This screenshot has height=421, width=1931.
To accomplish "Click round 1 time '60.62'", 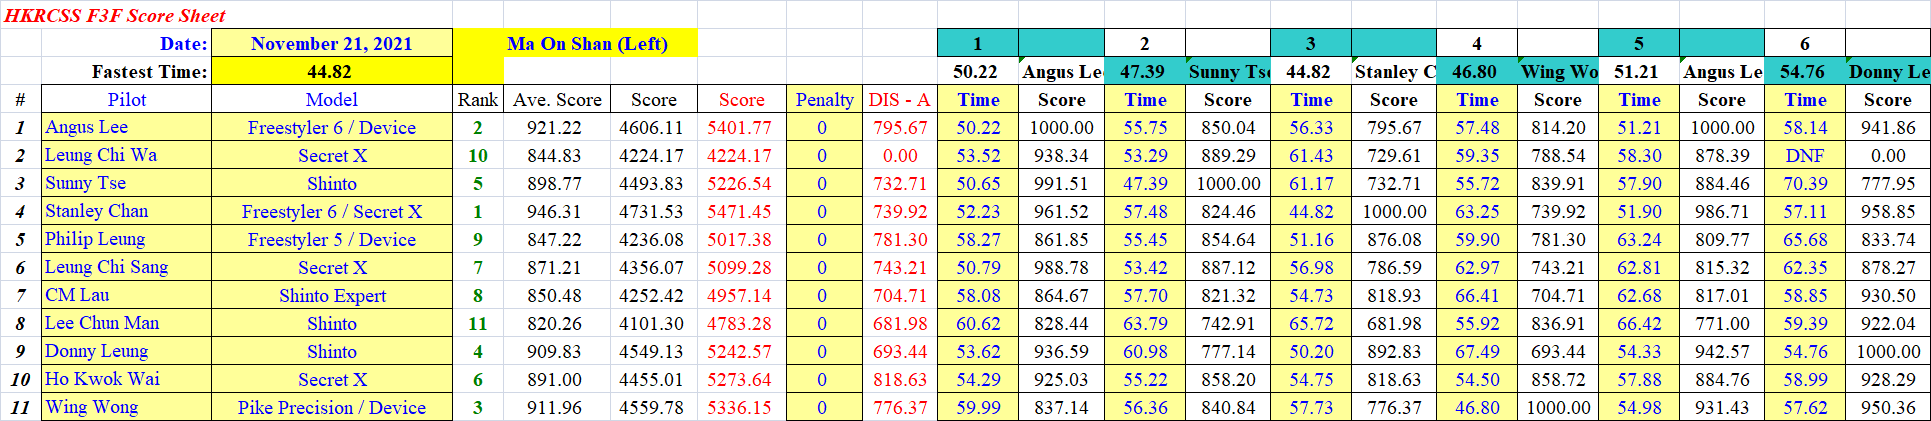I will [x=978, y=323].
